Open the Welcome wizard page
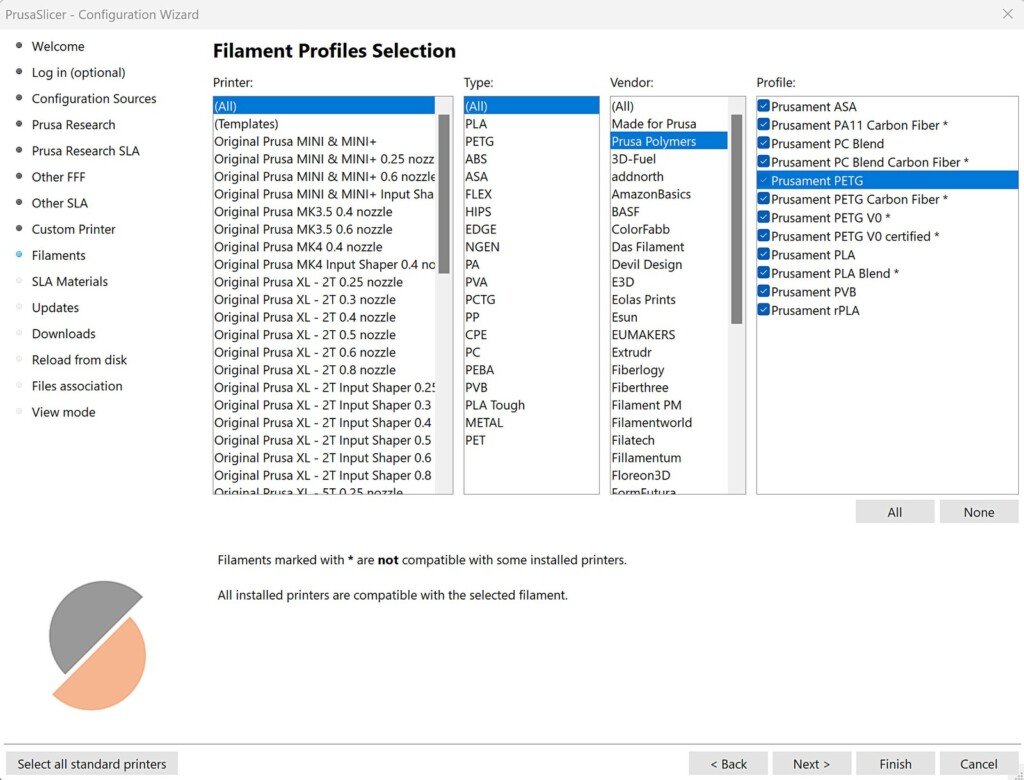Viewport: 1024px width, 780px height. coord(57,46)
